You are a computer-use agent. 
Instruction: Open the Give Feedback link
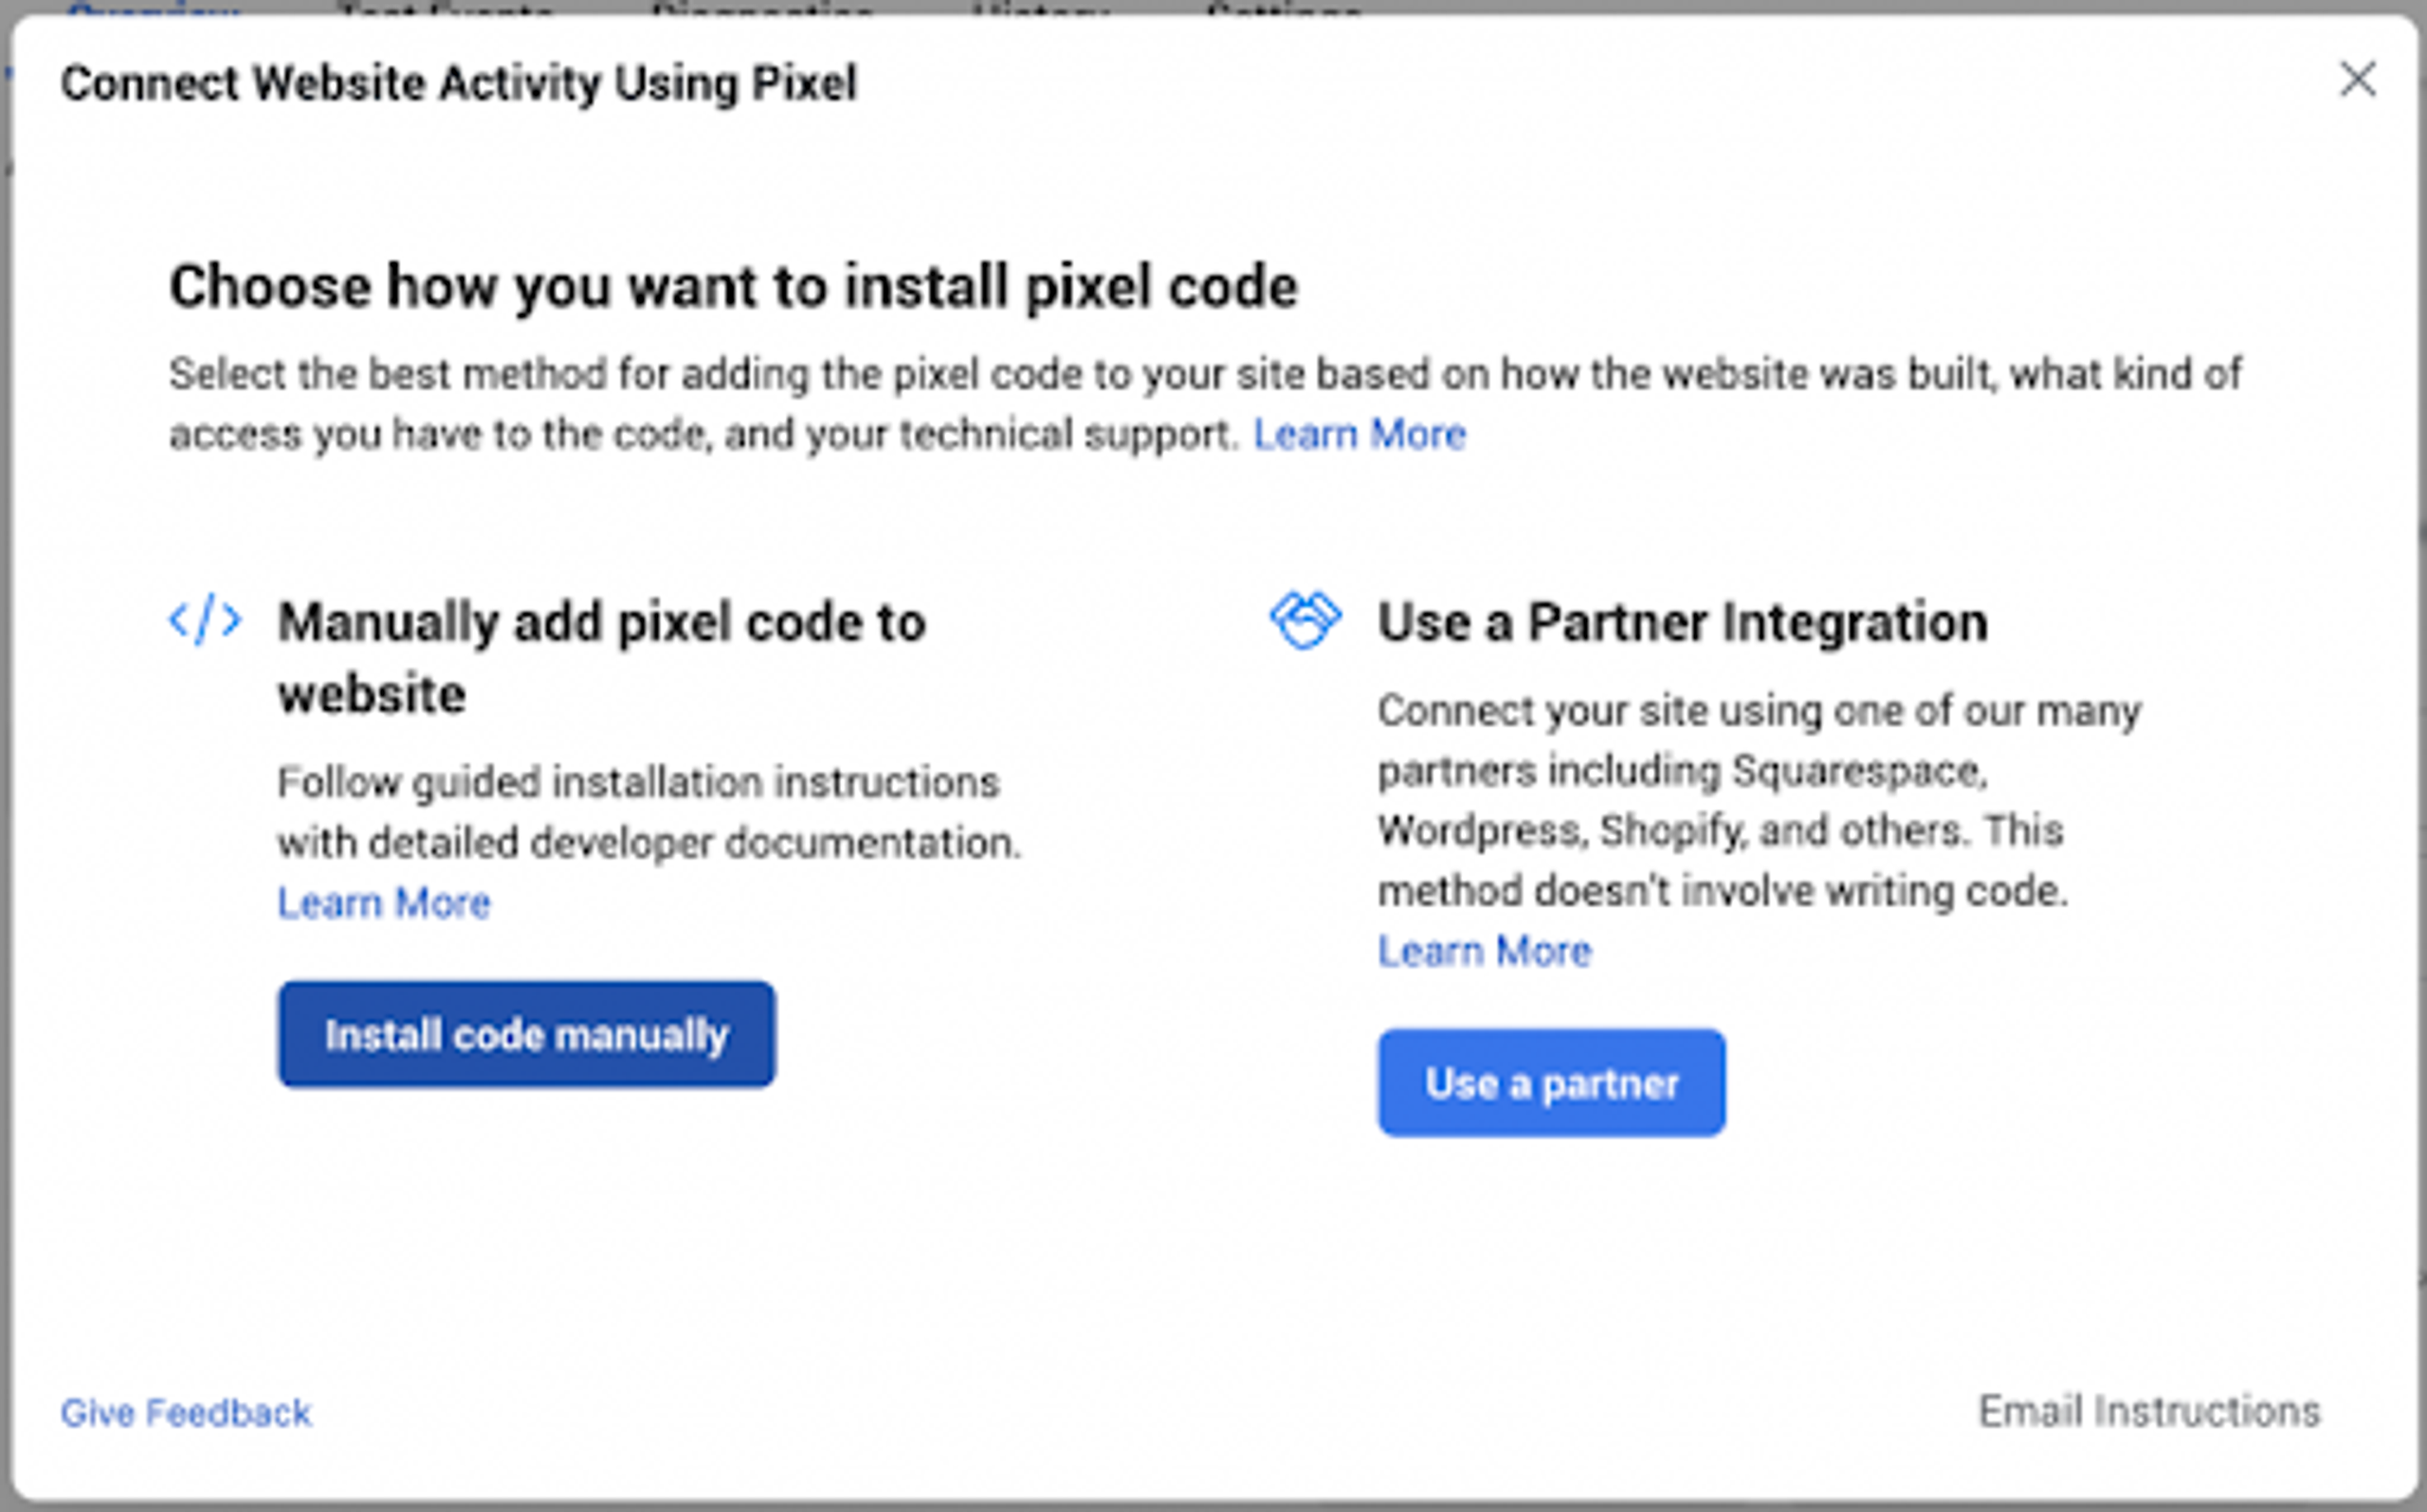[x=186, y=1413]
